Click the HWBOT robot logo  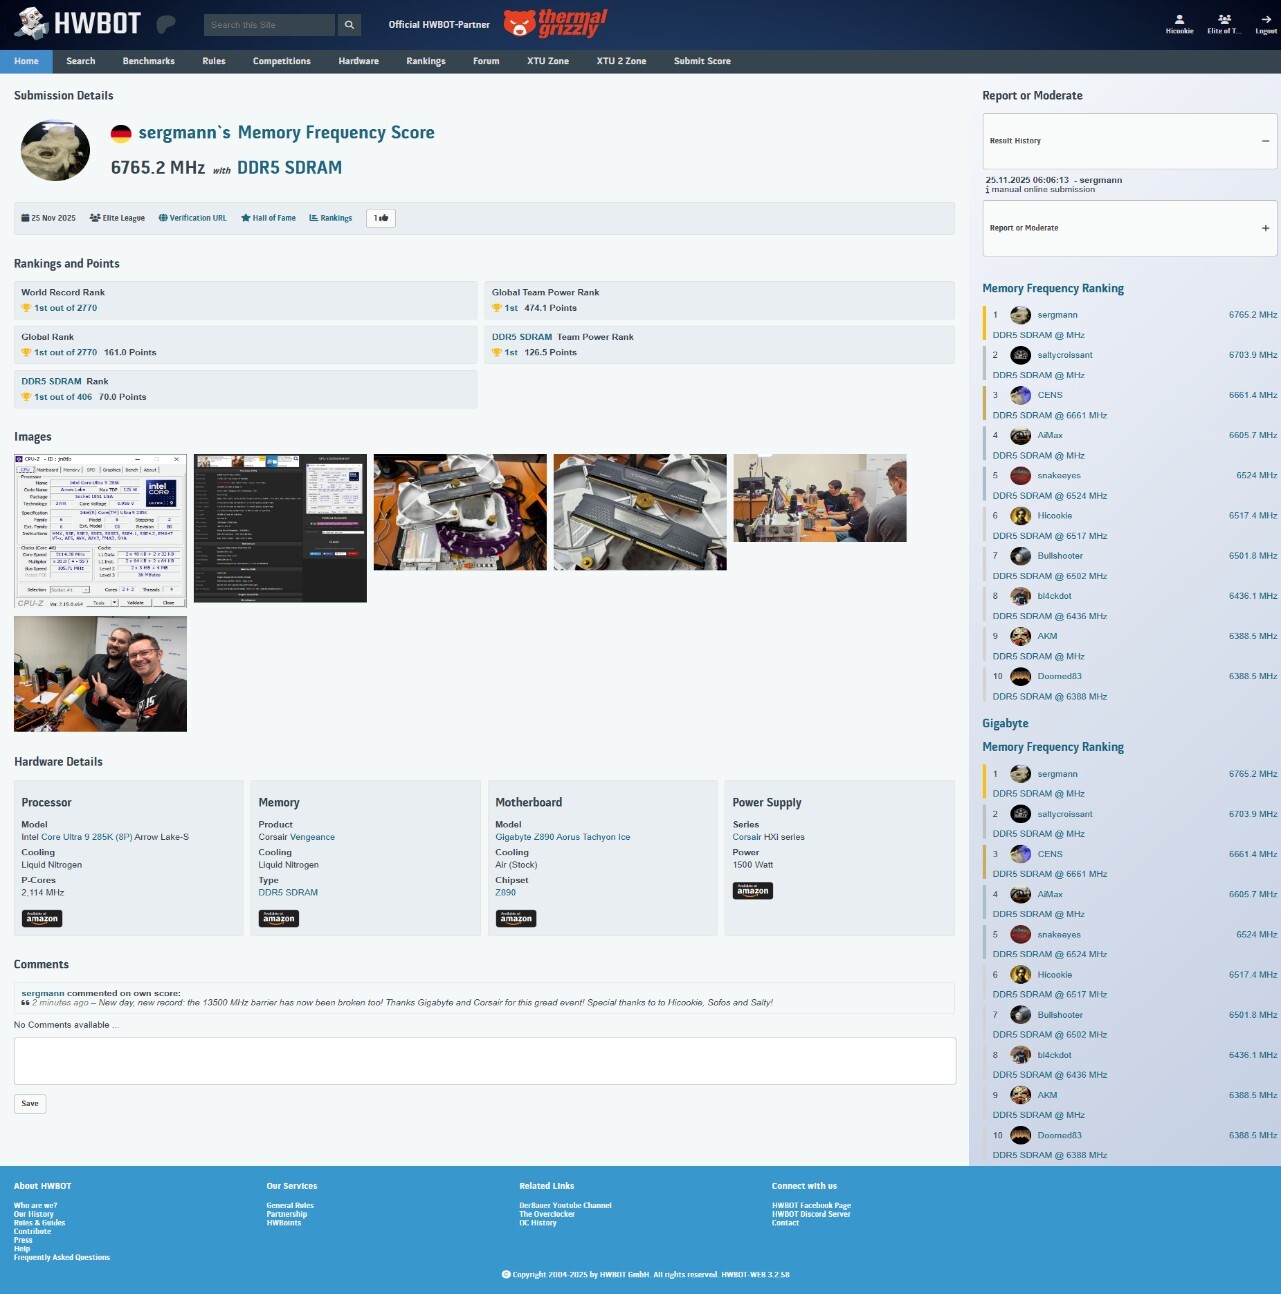(31, 23)
